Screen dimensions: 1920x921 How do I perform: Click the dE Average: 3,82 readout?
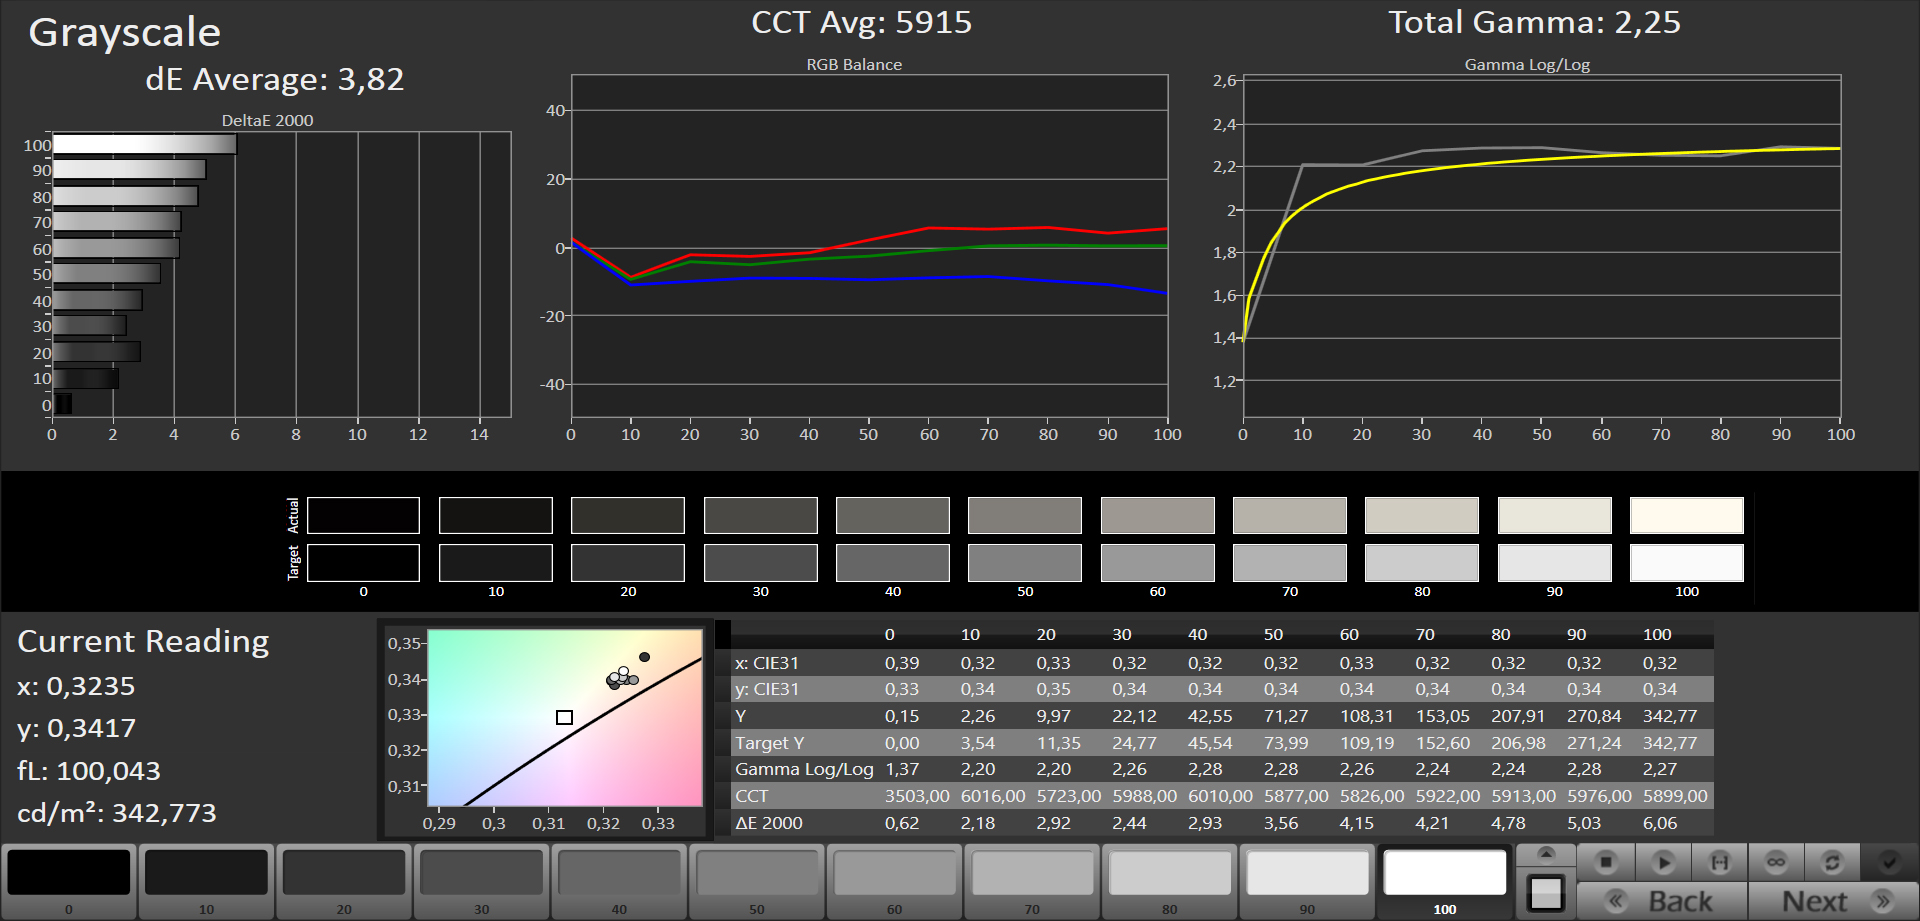pyautogui.click(x=275, y=79)
